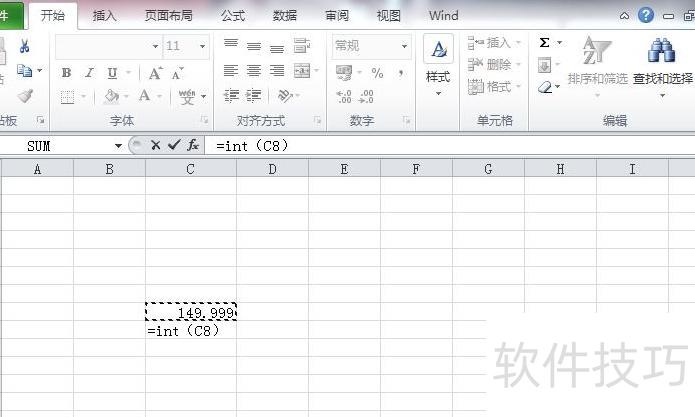Expand the Underline style arrow
Image resolution: width=695 pixels, height=417 pixels.
pos(129,73)
